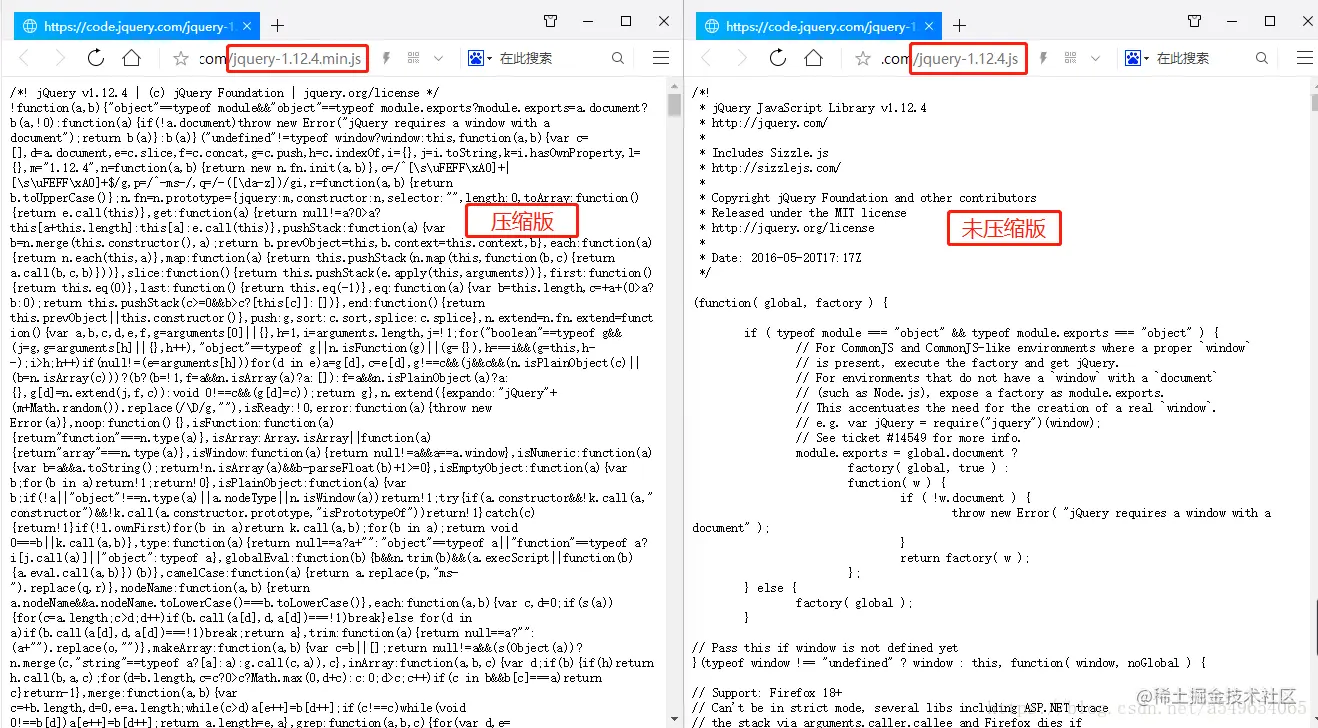The height and width of the screenshot is (728, 1318).
Task: Go to home page in left browser window
Action: [x=131, y=59]
